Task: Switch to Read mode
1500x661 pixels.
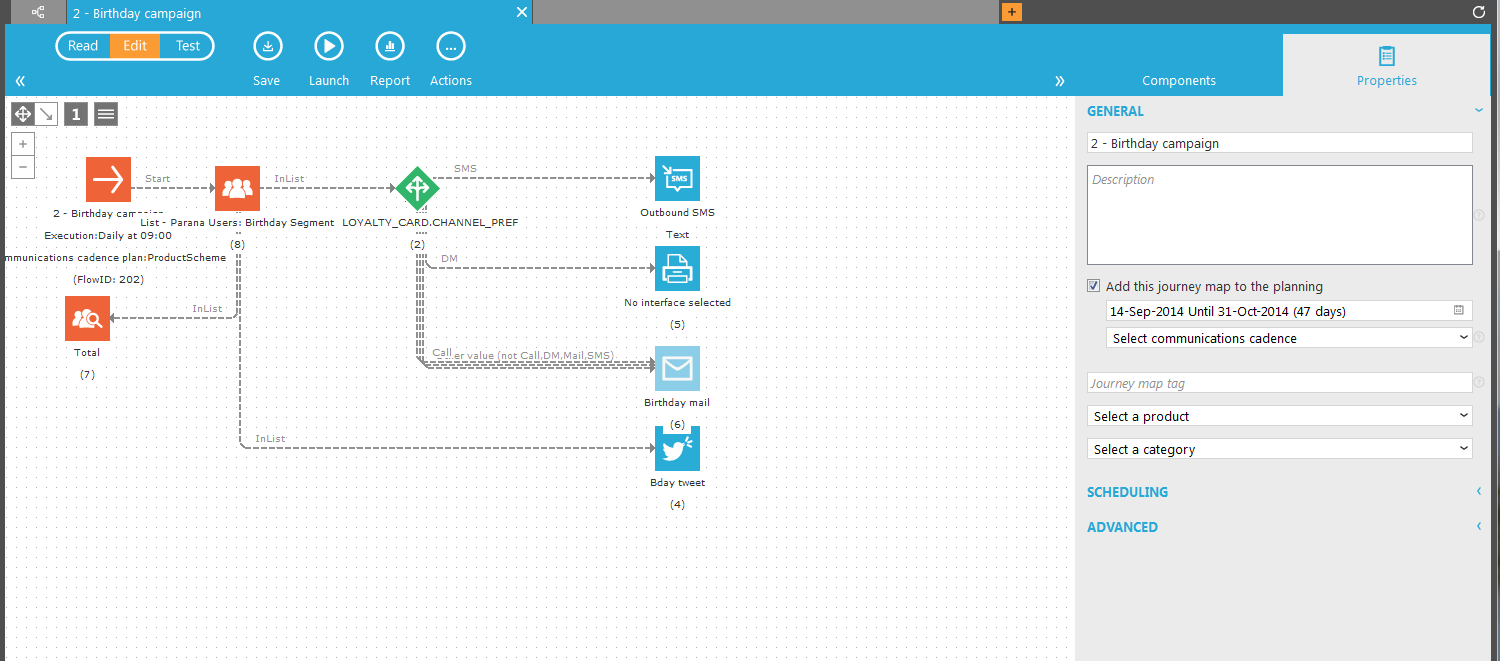Action: (x=83, y=46)
